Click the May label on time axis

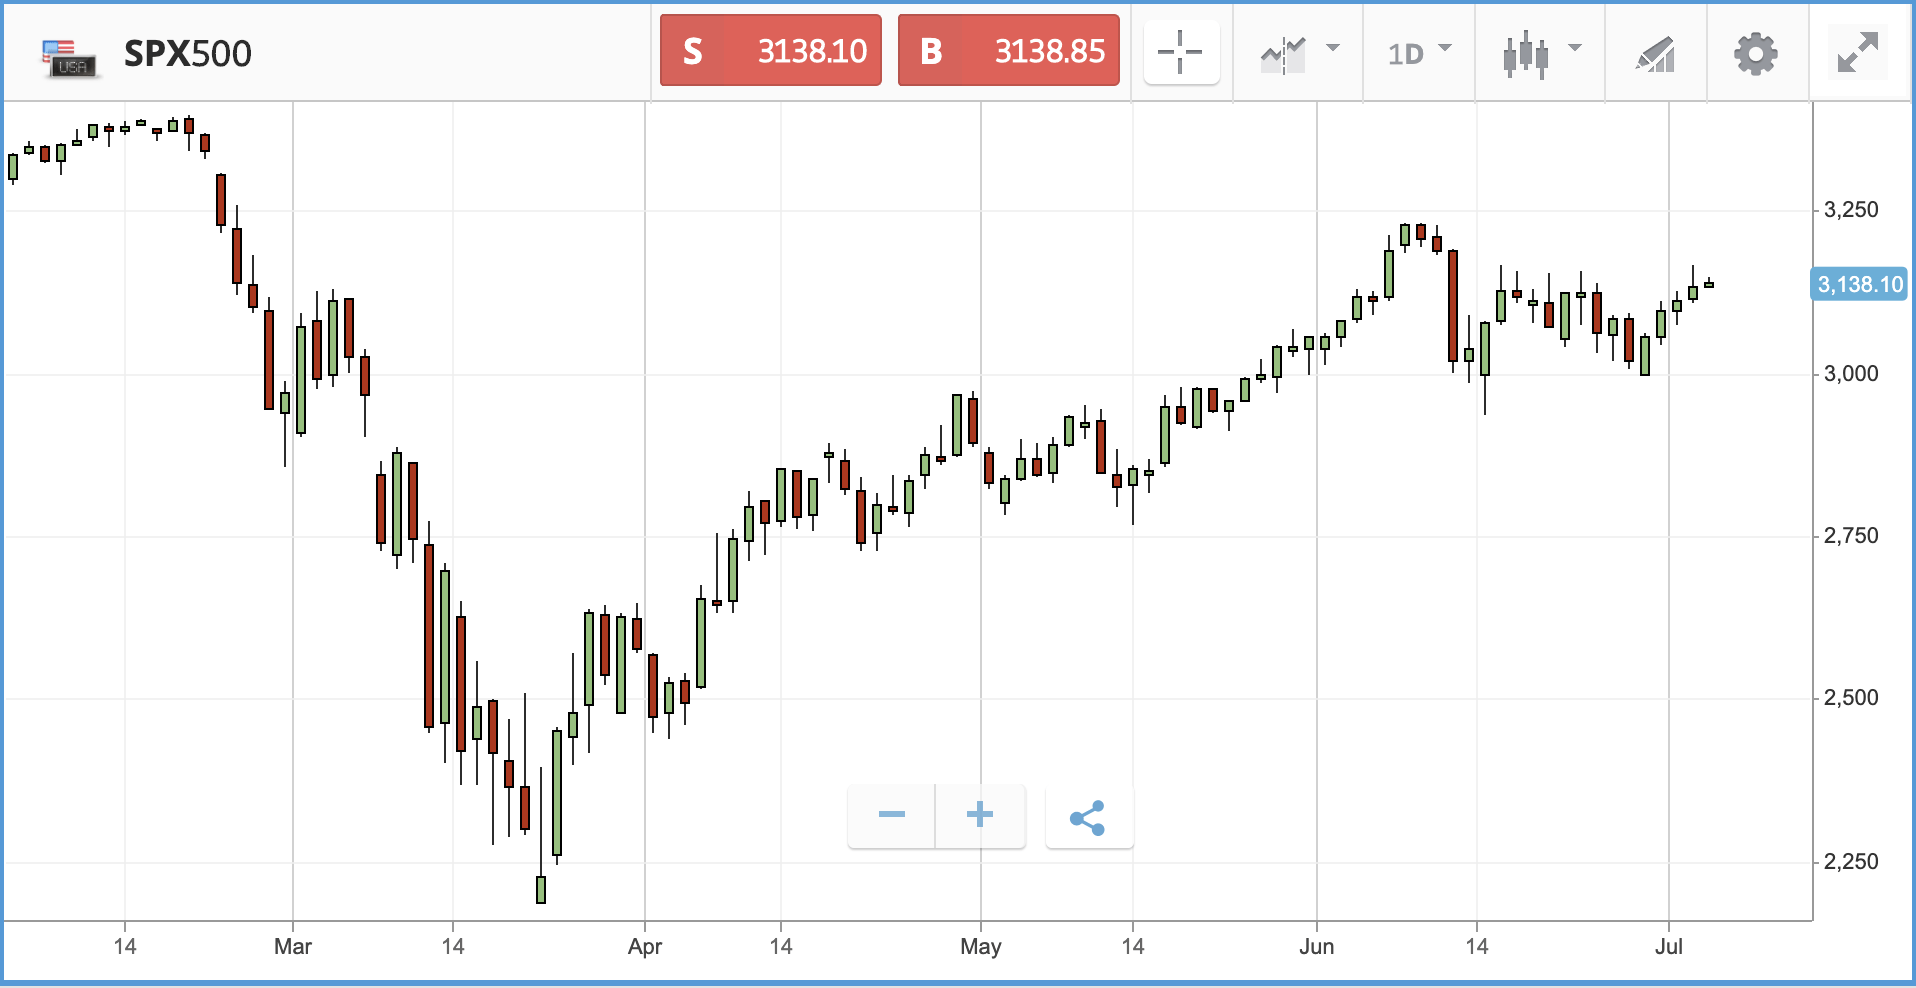980,946
